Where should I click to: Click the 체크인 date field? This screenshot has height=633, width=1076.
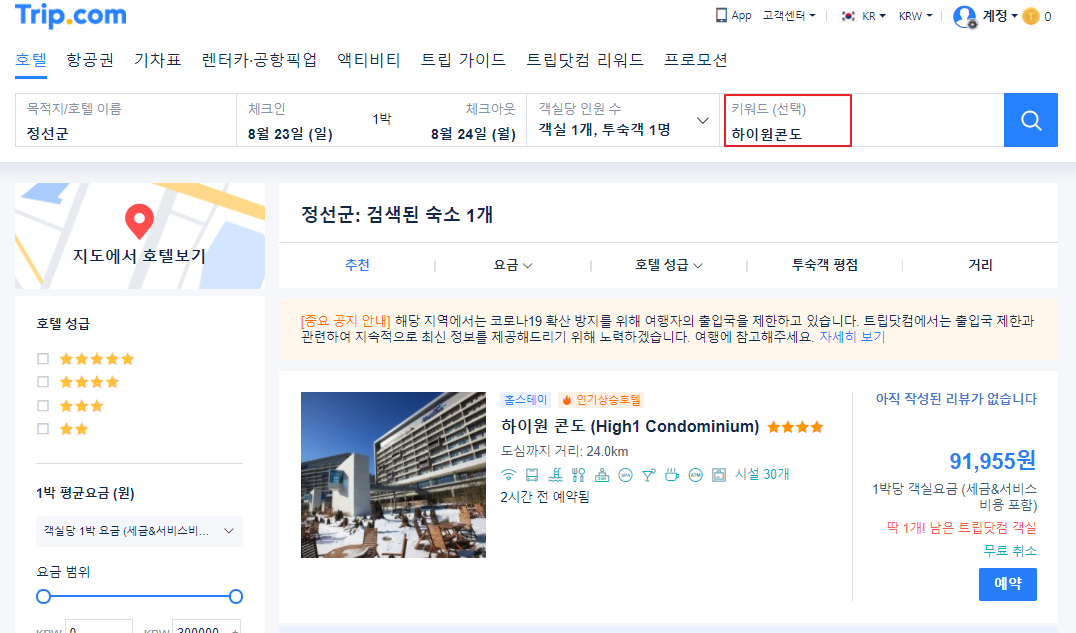(291, 120)
